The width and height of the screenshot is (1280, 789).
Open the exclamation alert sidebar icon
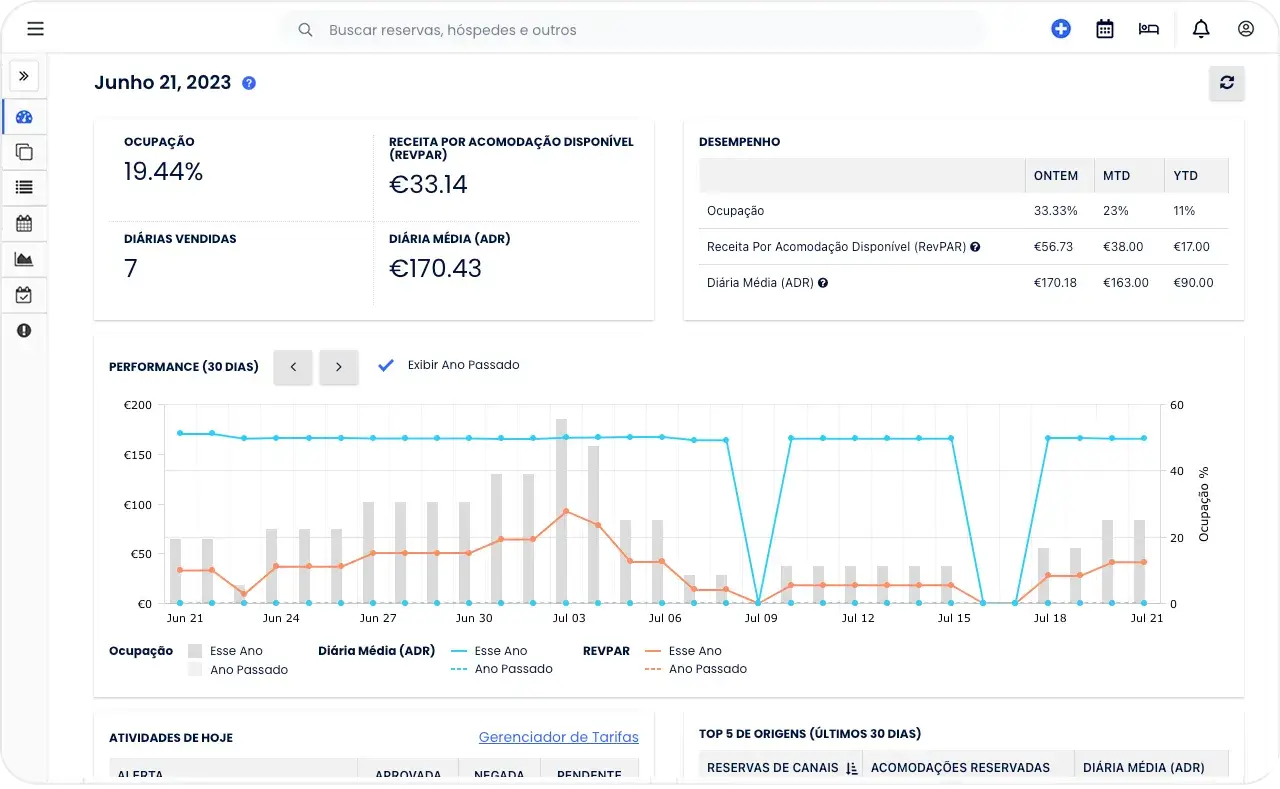24,330
